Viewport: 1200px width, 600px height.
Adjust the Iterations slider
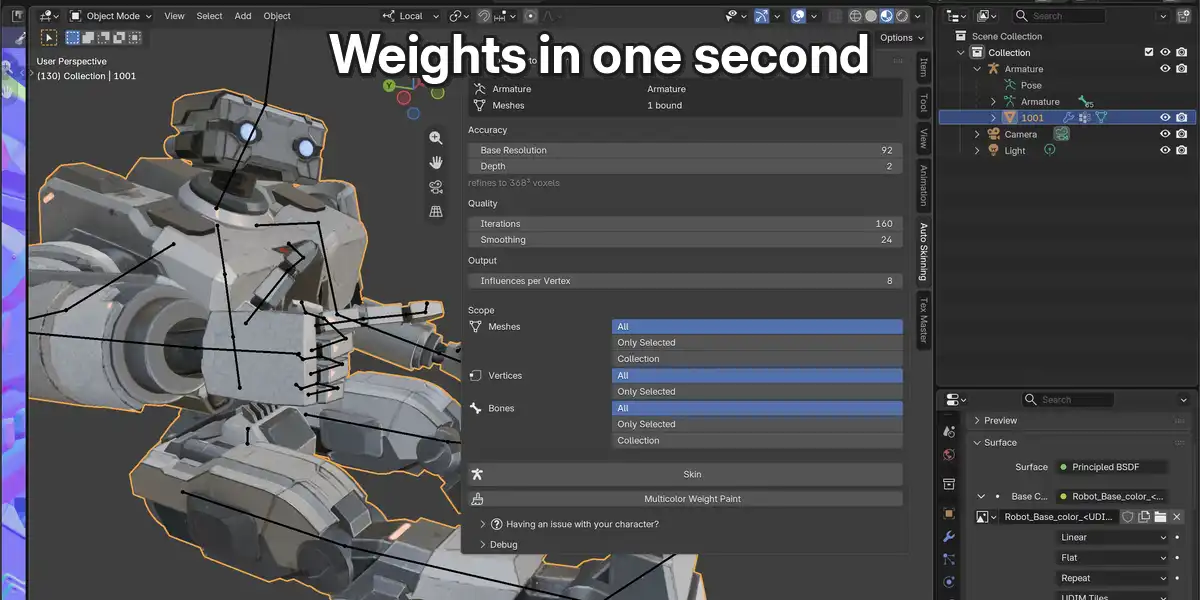point(685,224)
